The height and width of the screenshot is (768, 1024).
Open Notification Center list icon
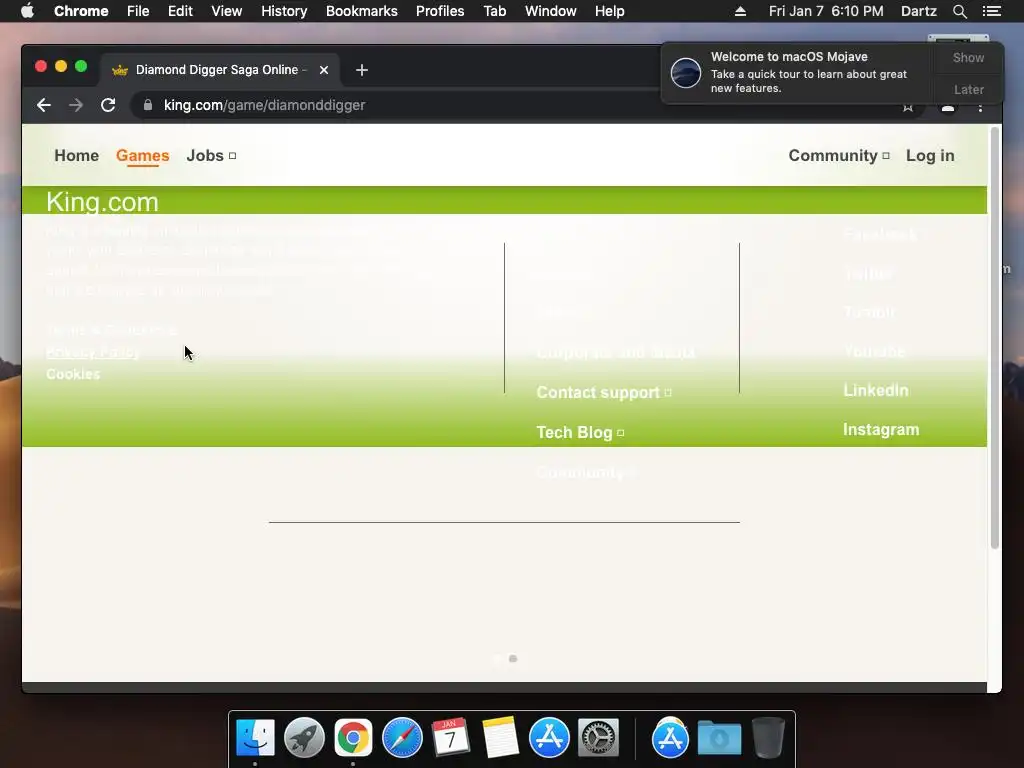pos(992,11)
